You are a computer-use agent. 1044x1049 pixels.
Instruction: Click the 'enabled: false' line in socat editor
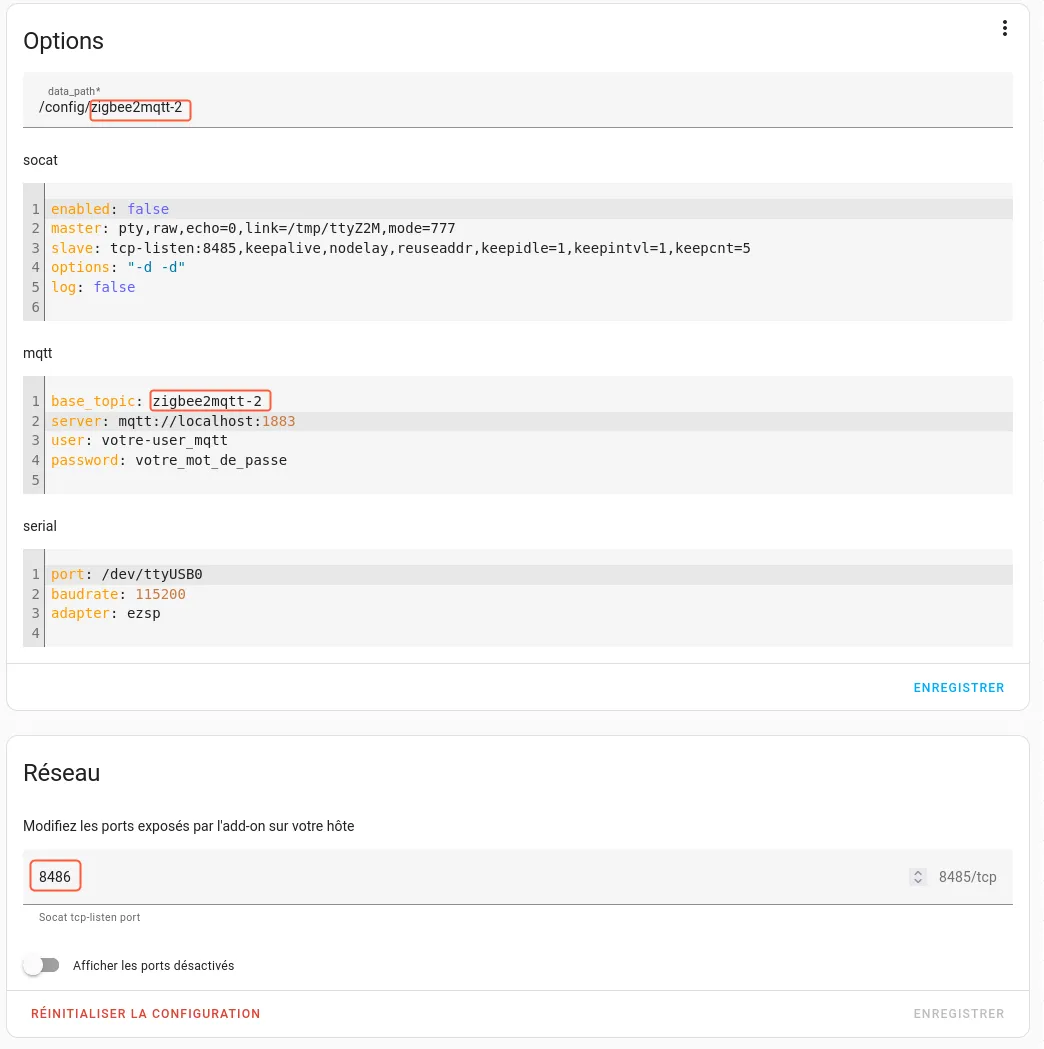click(x=110, y=209)
